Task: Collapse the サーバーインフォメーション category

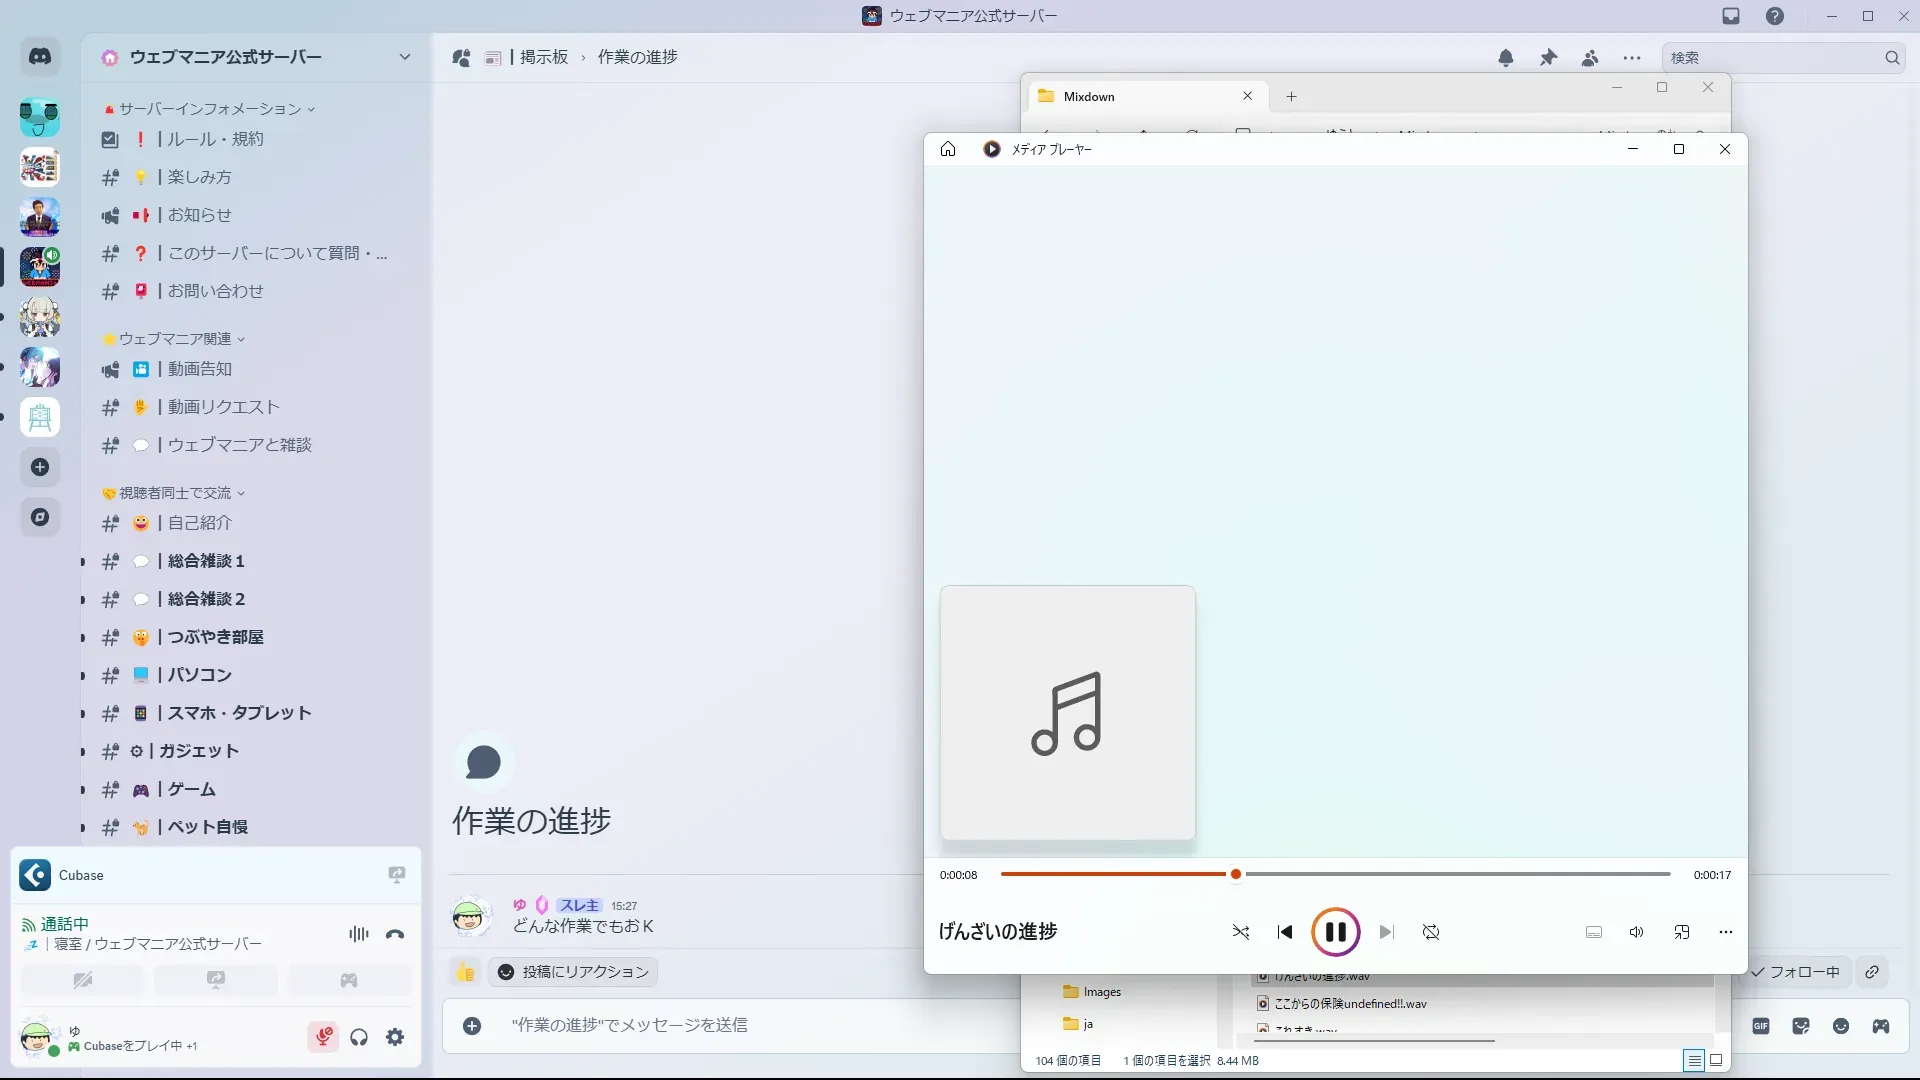Action: [x=210, y=109]
